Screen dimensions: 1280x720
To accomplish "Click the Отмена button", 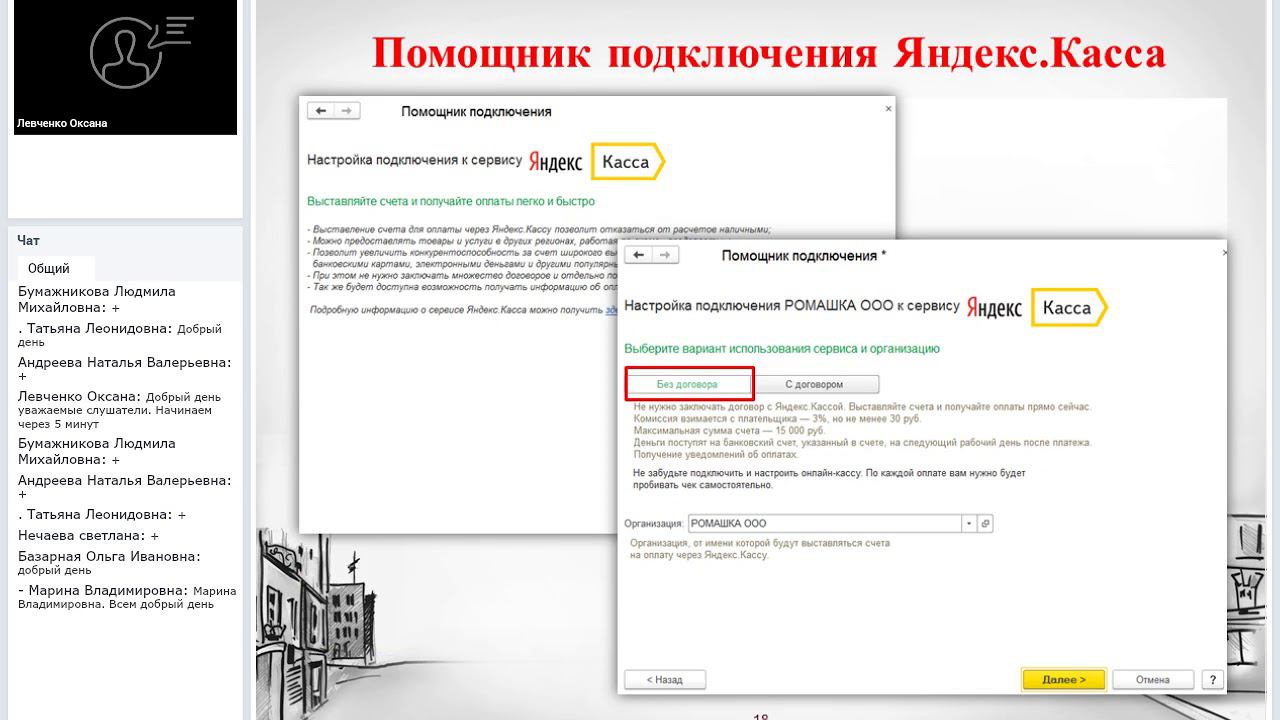I will coord(1153,679).
